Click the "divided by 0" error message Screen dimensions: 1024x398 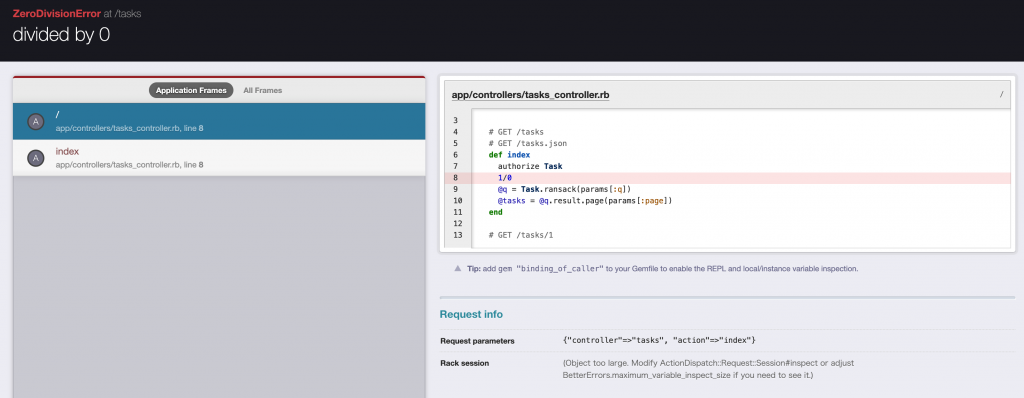tap(61, 35)
